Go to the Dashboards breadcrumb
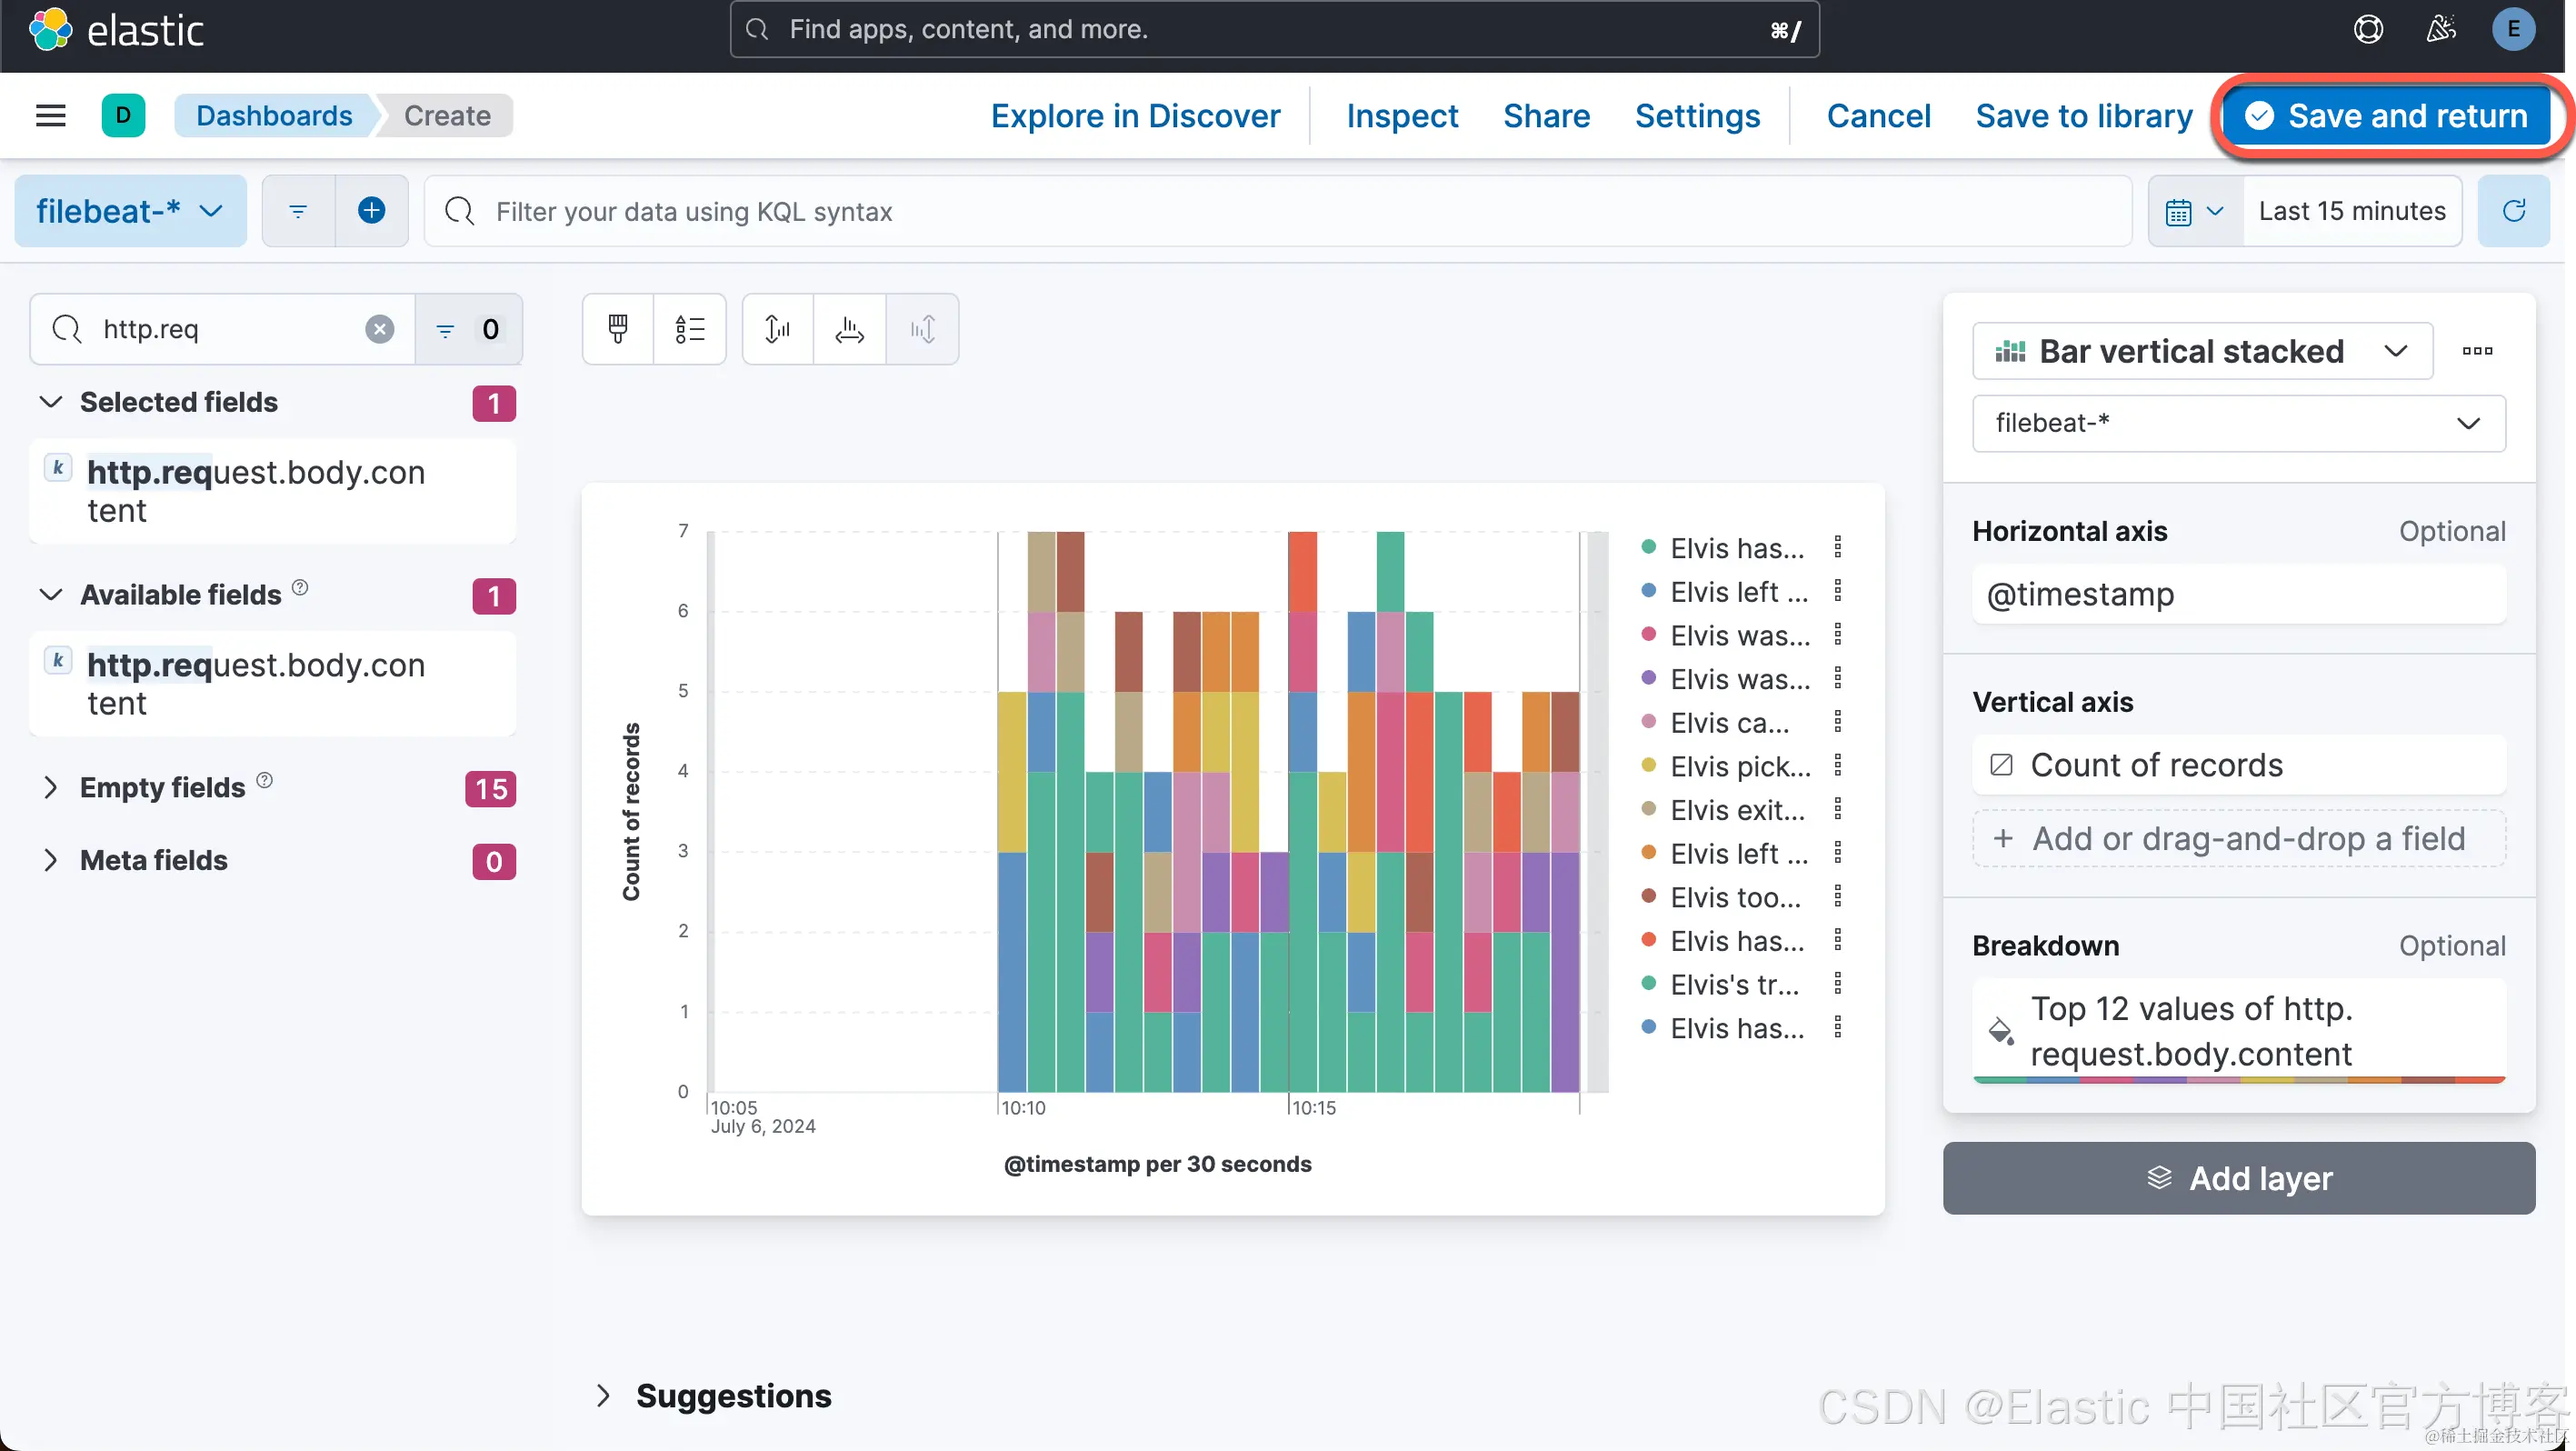 tap(274, 116)
